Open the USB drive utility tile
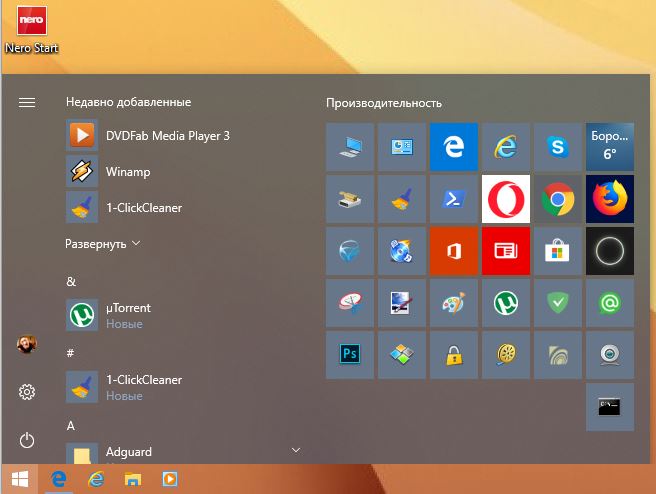This screenshot has height=494, width=656. pos(350,199)
